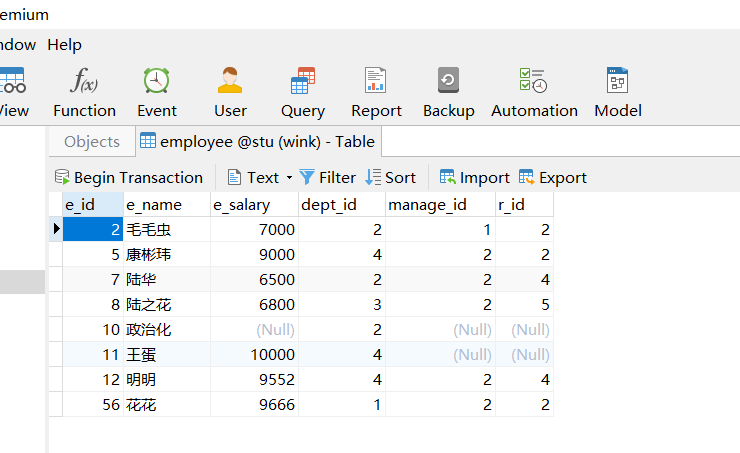The height and width of the screenshot is (453, 740).
Task: Select name cell 明明
Action: coord(167,379)
